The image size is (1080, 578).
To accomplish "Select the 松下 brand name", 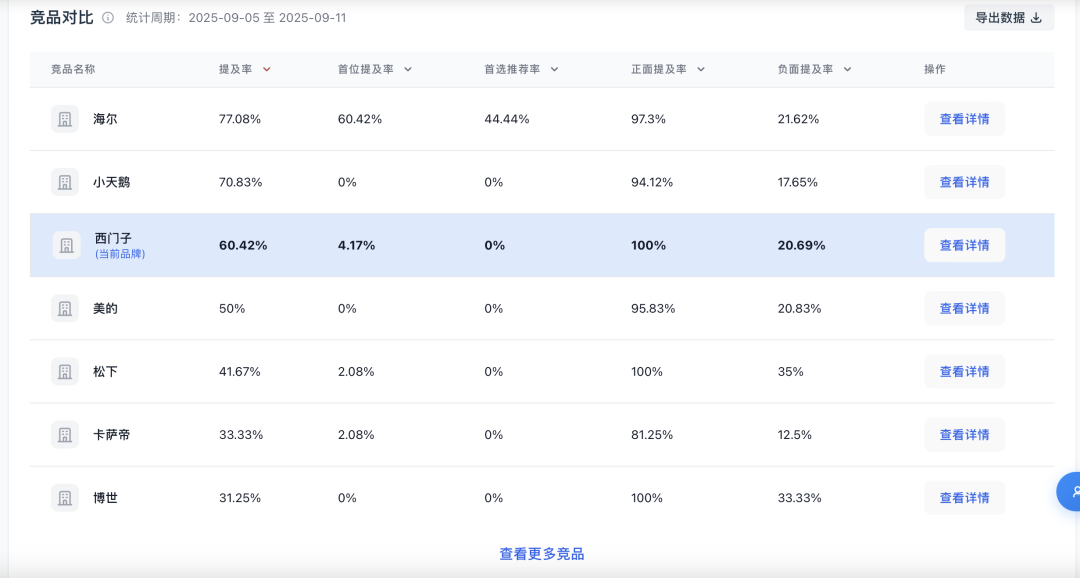I will [x=105, y=372].
